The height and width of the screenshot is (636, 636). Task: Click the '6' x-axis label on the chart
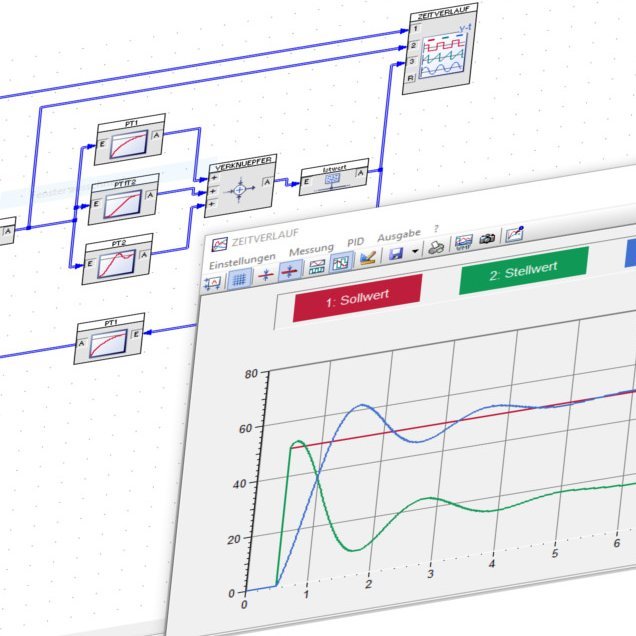point(617,543)
